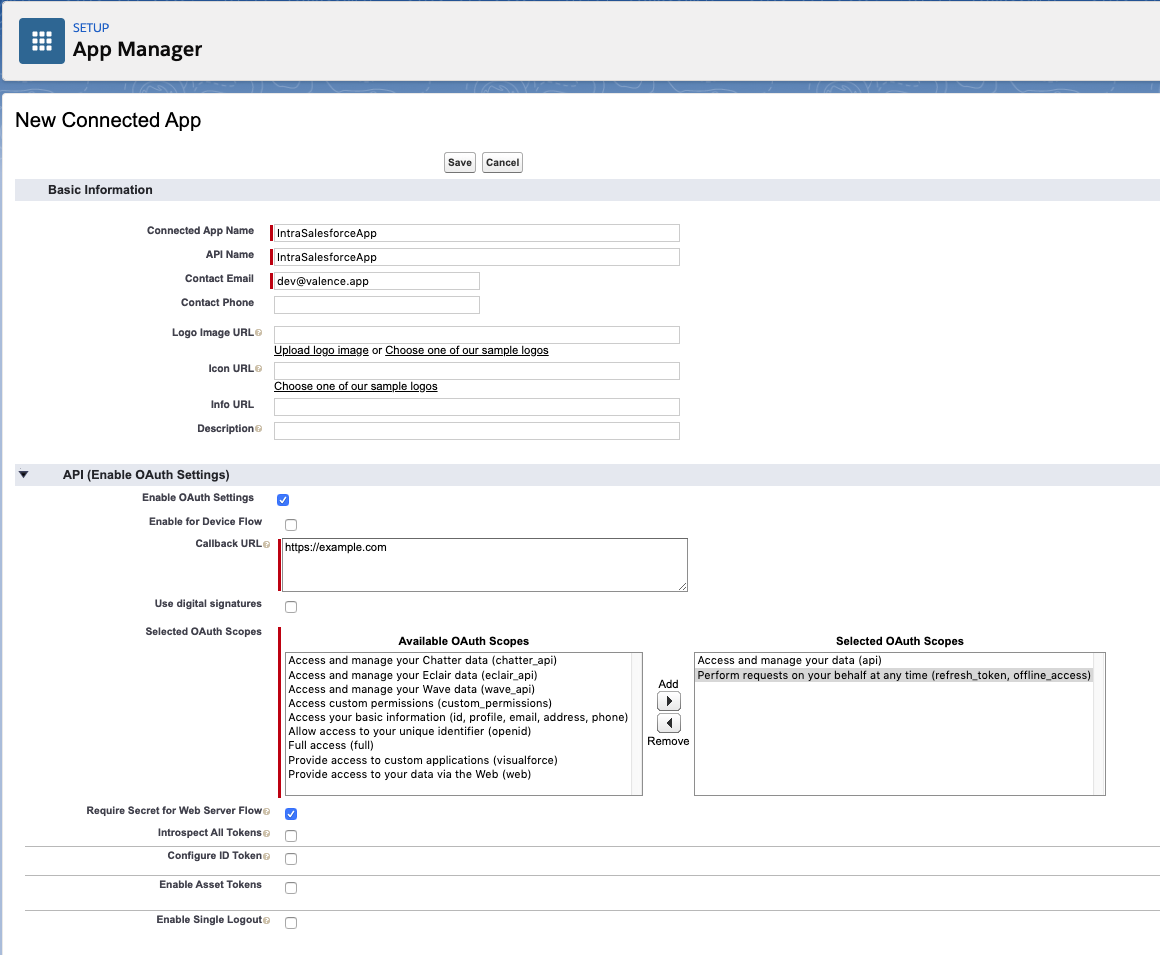
Task: Click the Save button
Action: tap(459, 163)
